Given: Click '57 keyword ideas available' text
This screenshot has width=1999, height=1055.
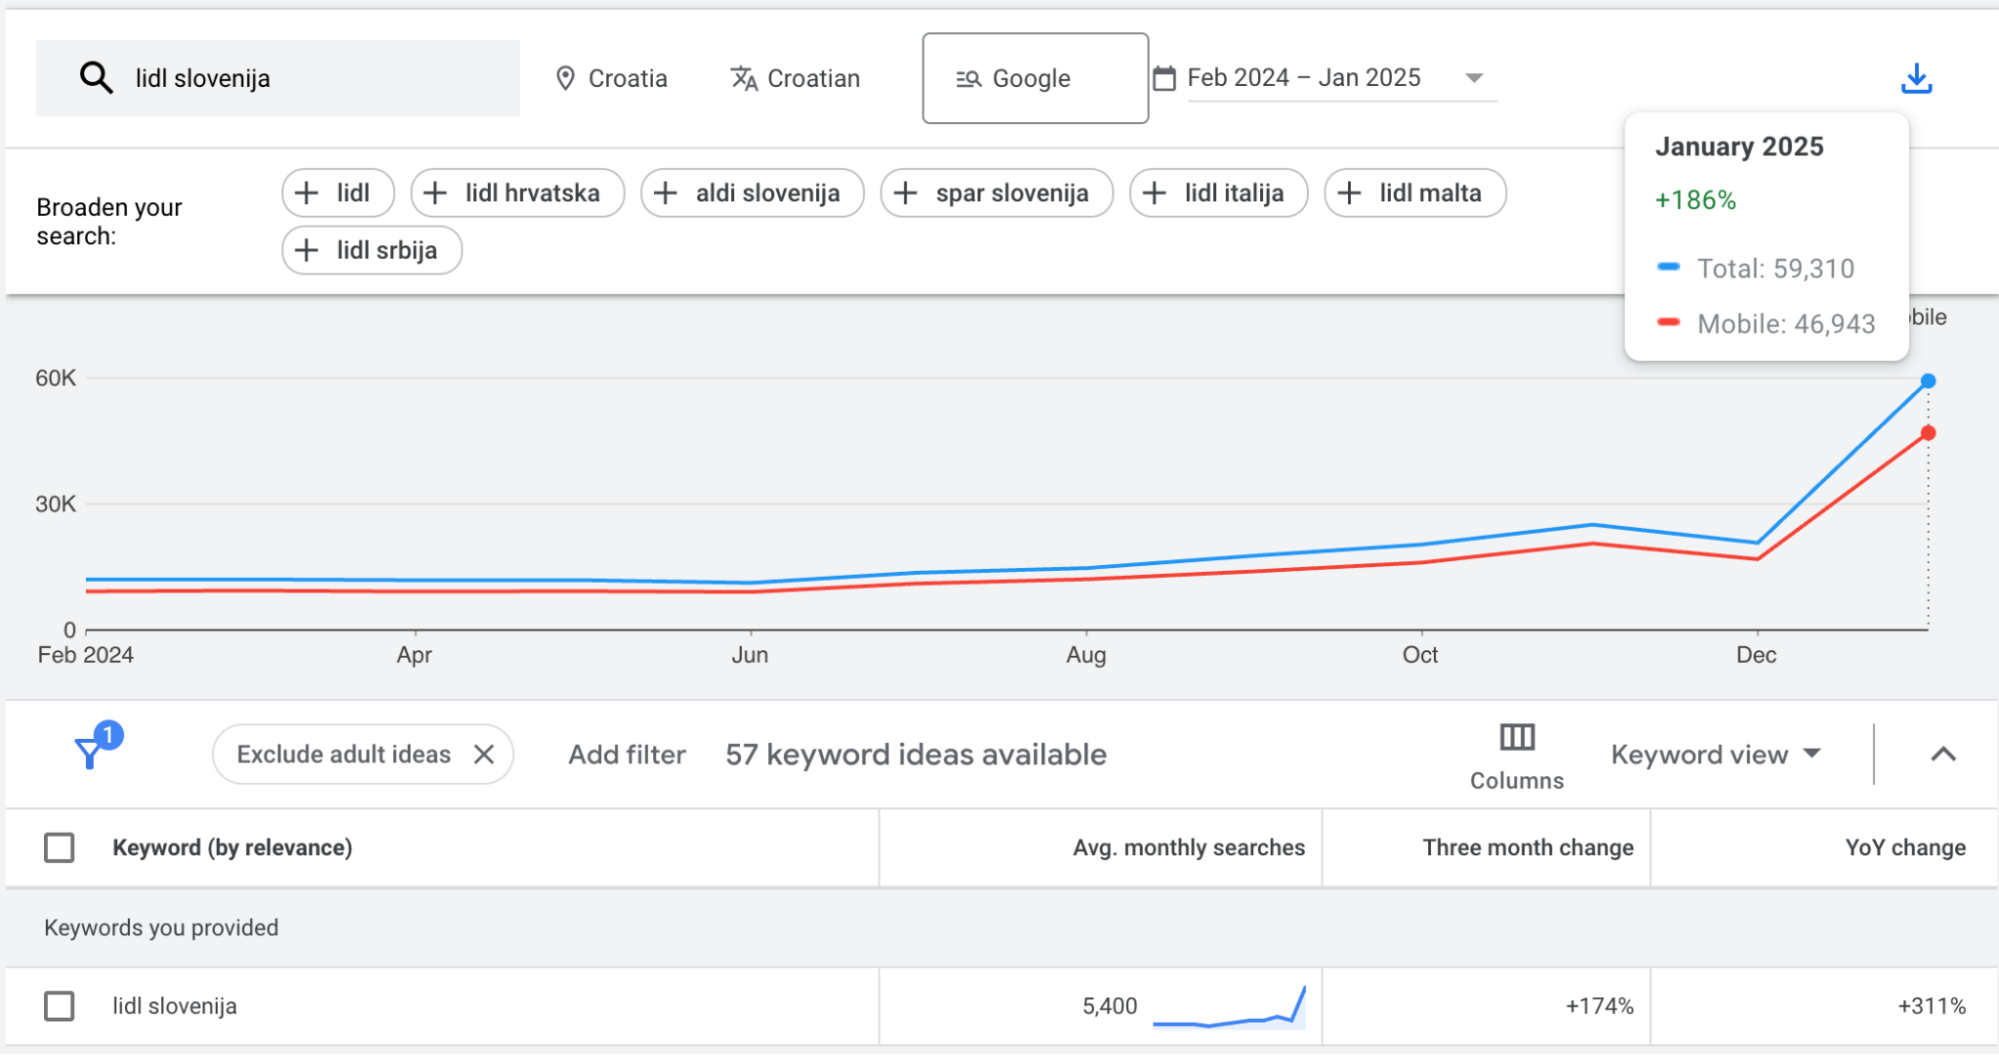Looking at the screenshot, I should pos(916,754).
